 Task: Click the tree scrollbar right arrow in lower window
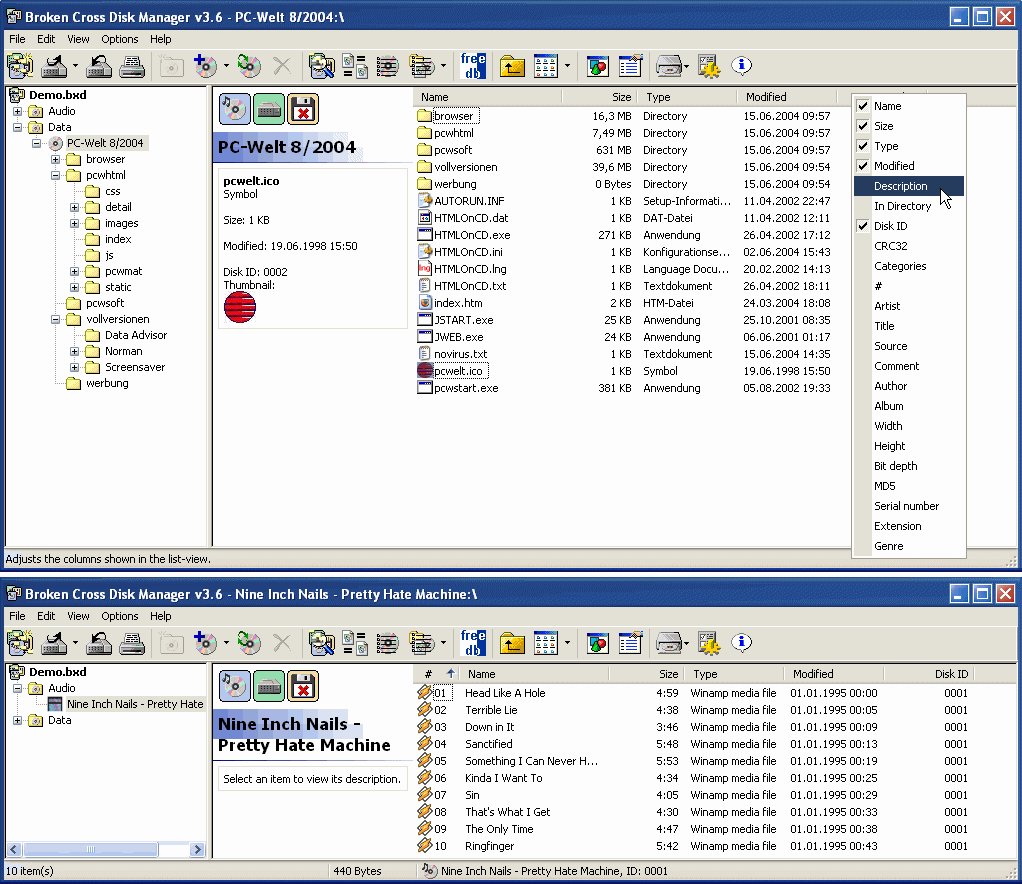pyautogui.click(x=197, y=849)
